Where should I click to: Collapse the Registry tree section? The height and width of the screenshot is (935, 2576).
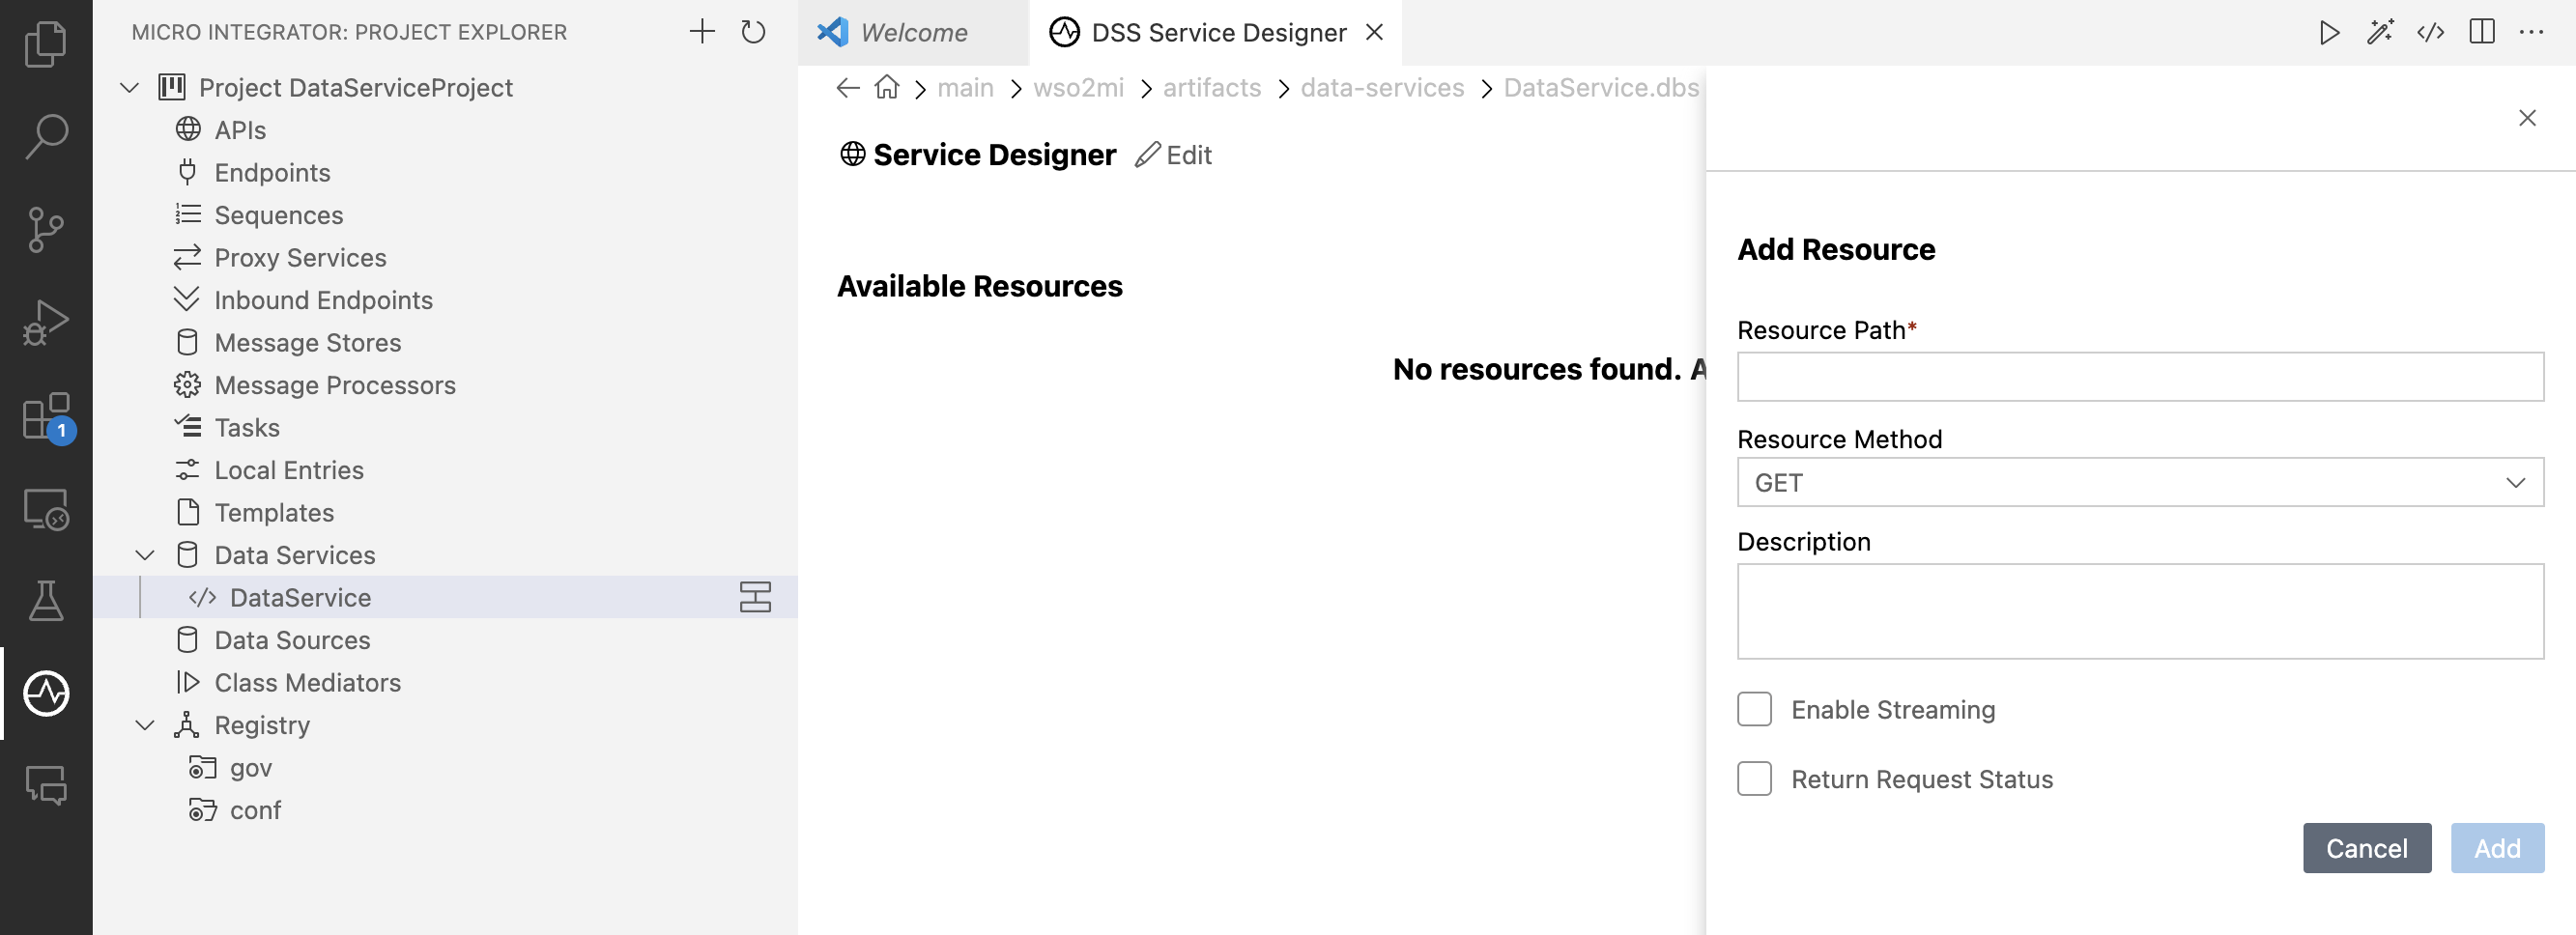pyautogui.click(x=144, y=725)
